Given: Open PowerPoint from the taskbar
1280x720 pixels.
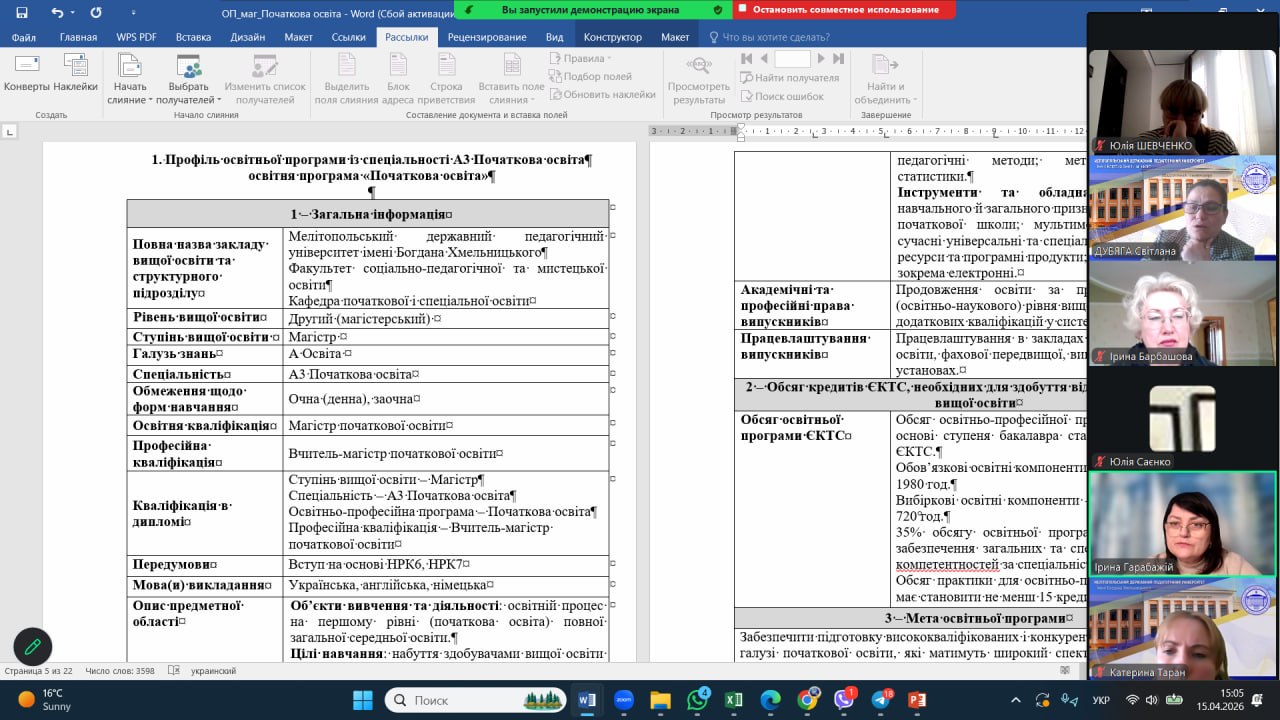Looking at the screenshot, I should tap(917, 700).
